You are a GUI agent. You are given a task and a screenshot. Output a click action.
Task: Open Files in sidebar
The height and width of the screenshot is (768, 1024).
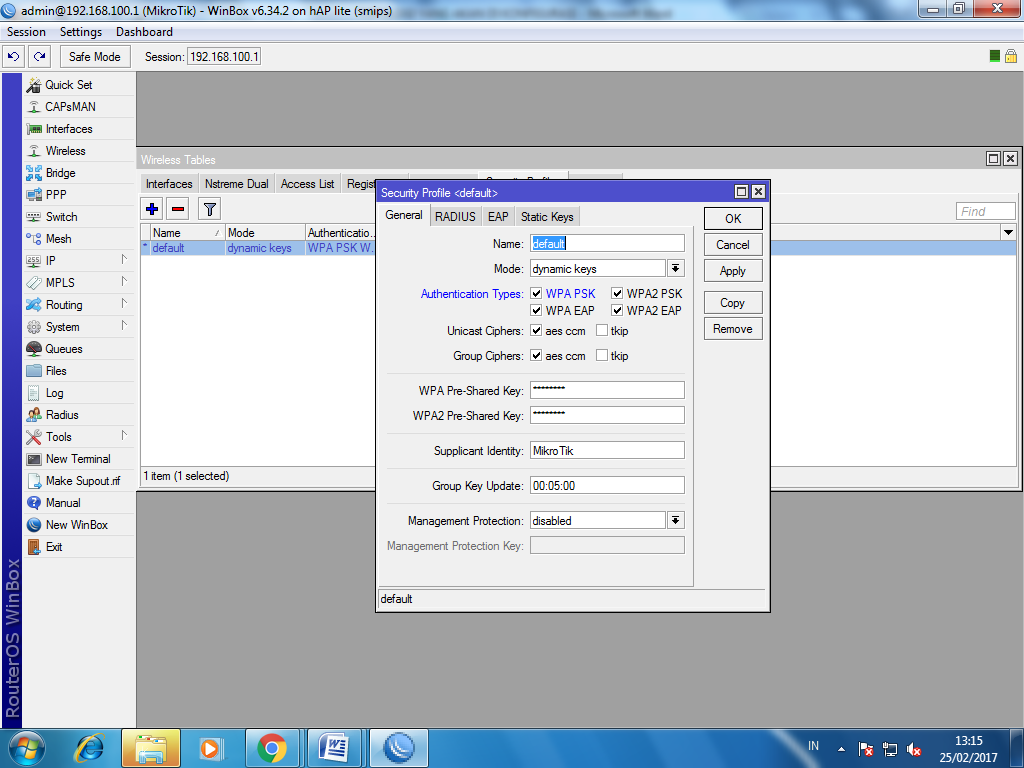pos(56,371)
